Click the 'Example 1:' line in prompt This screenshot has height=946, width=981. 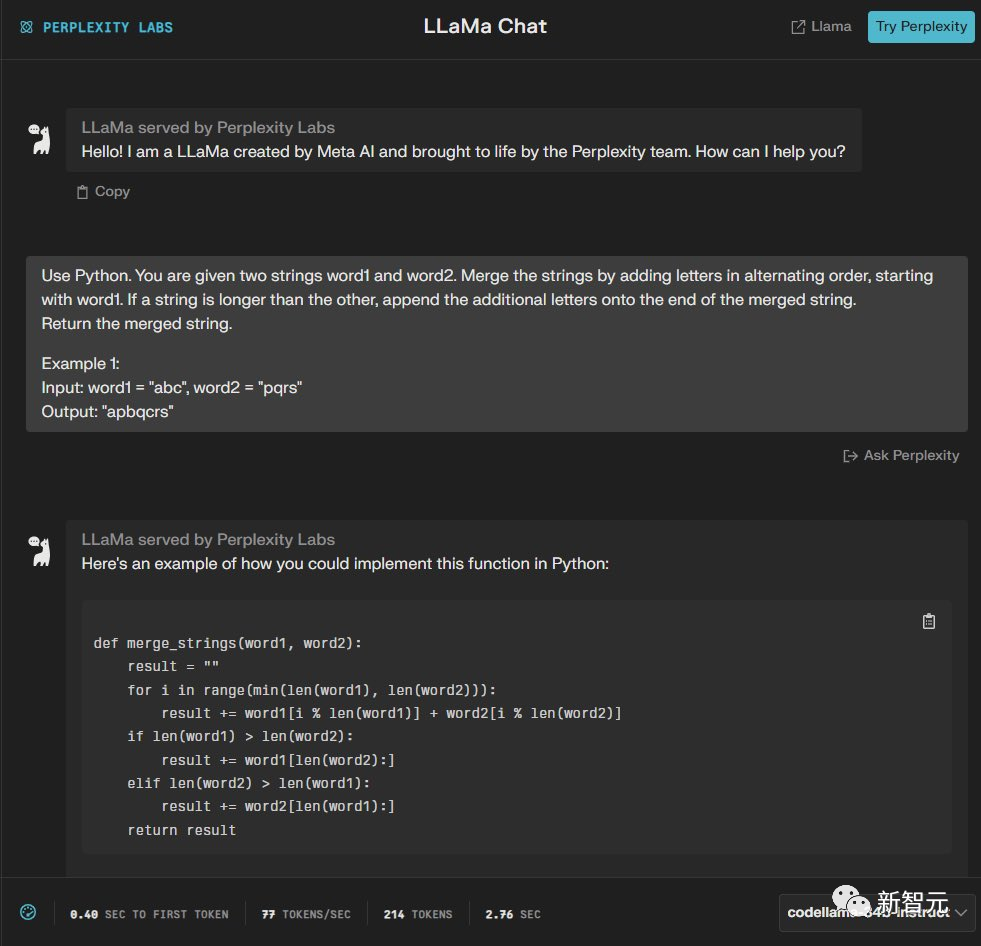coord(80,364)
